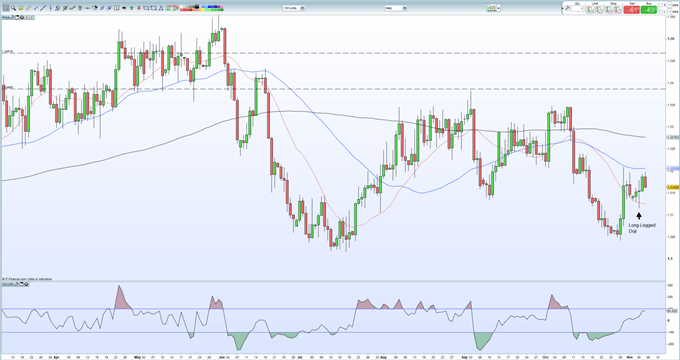
Task: Select the eraser tool in toolbar
Action: (x=28, y=7)
